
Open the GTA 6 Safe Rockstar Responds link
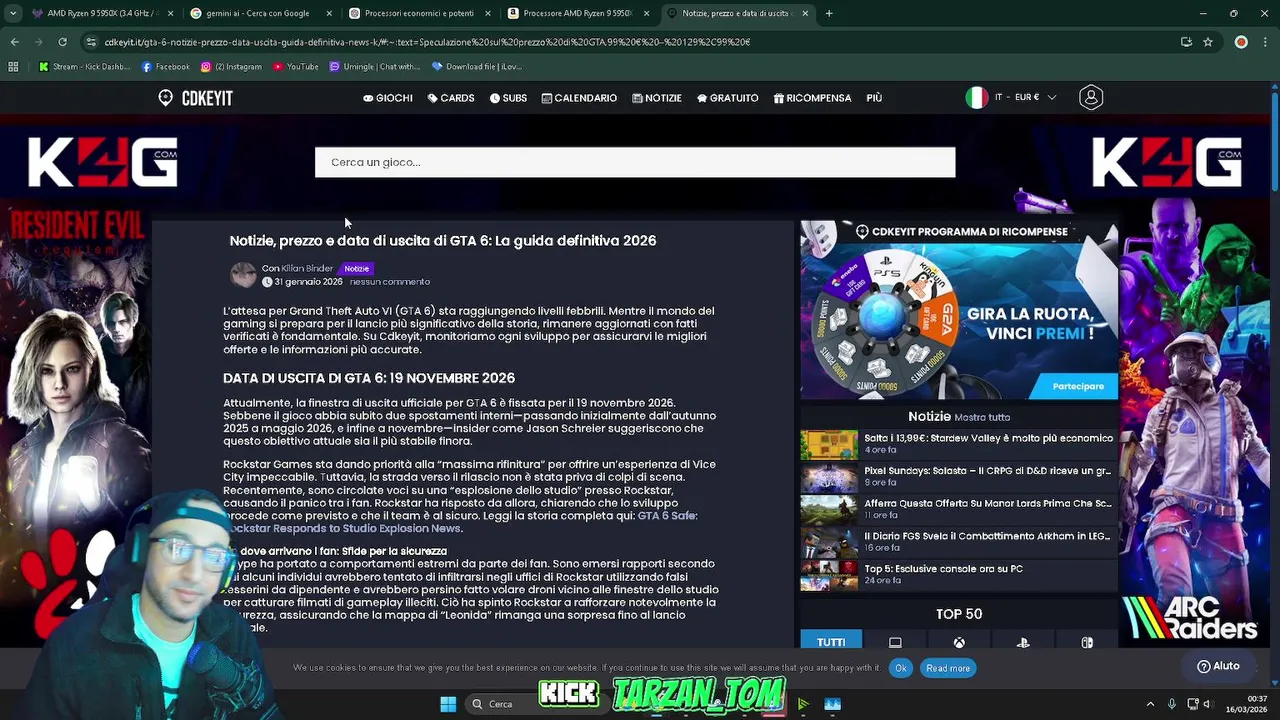pyautogui.click(x=460, y=522)
